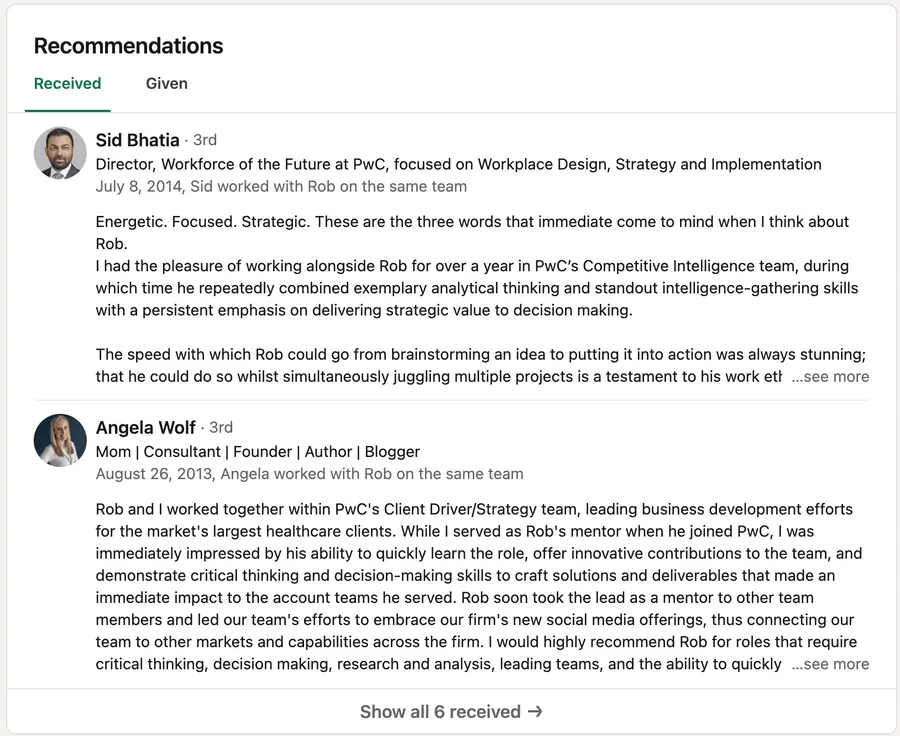Open the Recommendations section heading
Viewport: 900px width, 736px height.
click(x=128, y=46)
